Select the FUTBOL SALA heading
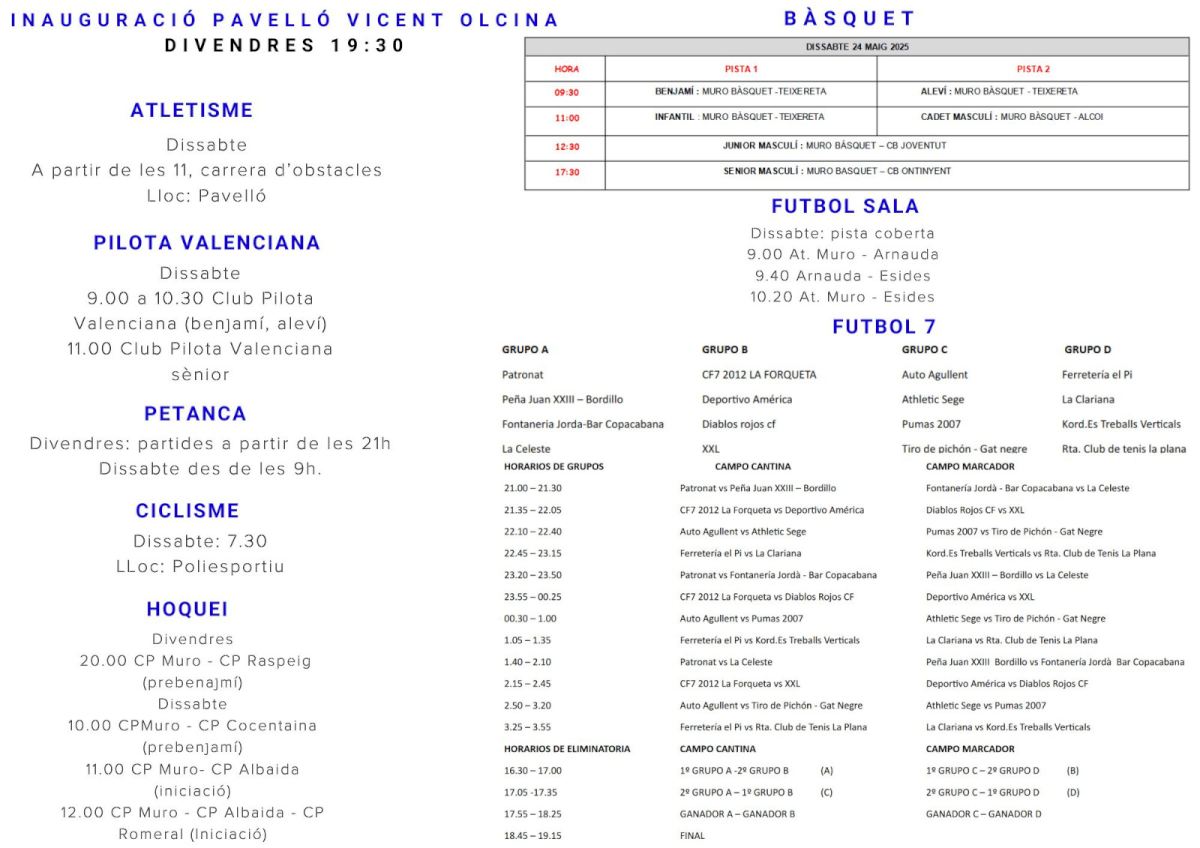 point(845,207)
